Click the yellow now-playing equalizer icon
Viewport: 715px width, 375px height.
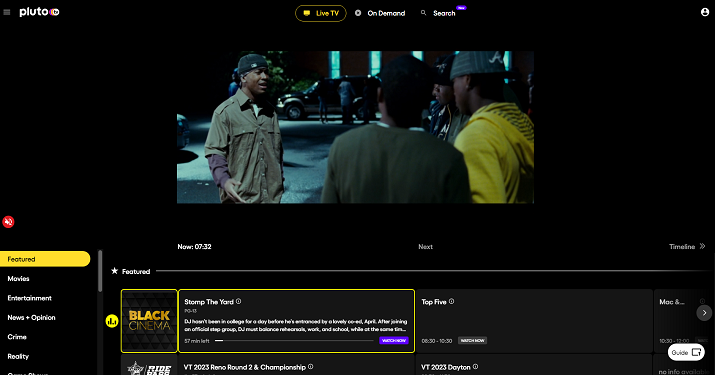click(112, 321)
